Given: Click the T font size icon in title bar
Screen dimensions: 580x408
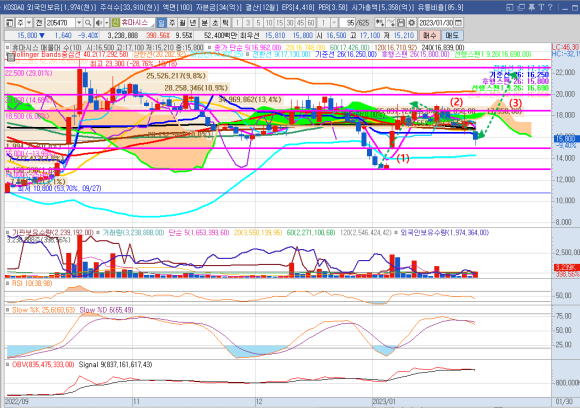Looking at the screenshot, I should pos(541,7).
